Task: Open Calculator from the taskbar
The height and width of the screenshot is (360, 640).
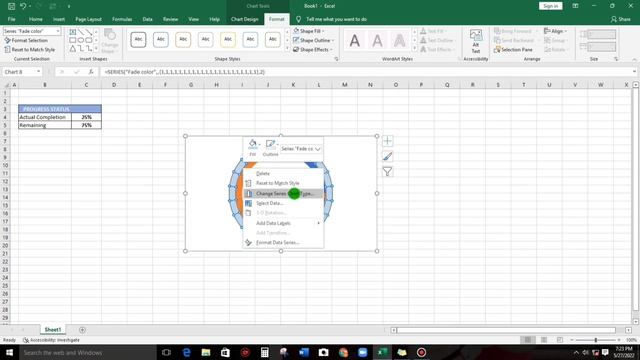Action: [264, 352]
